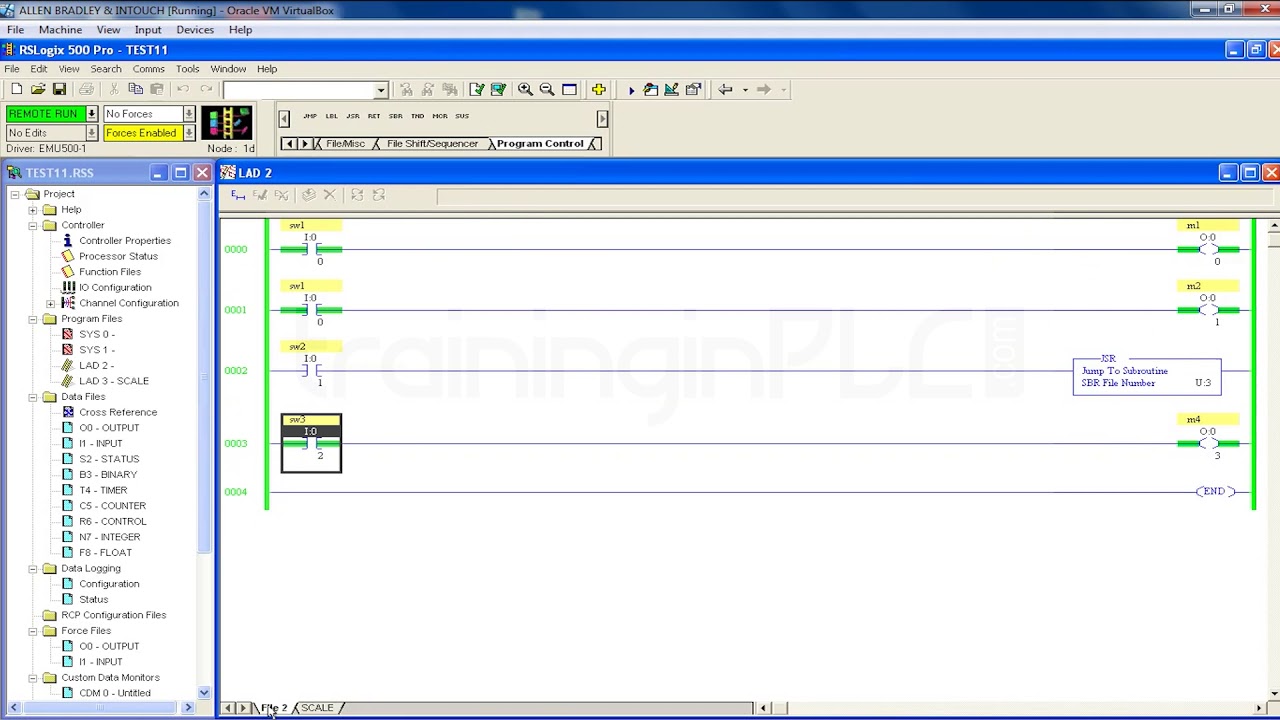
Task: Open the RSLogix Search menu
Action: click(105, 69)
